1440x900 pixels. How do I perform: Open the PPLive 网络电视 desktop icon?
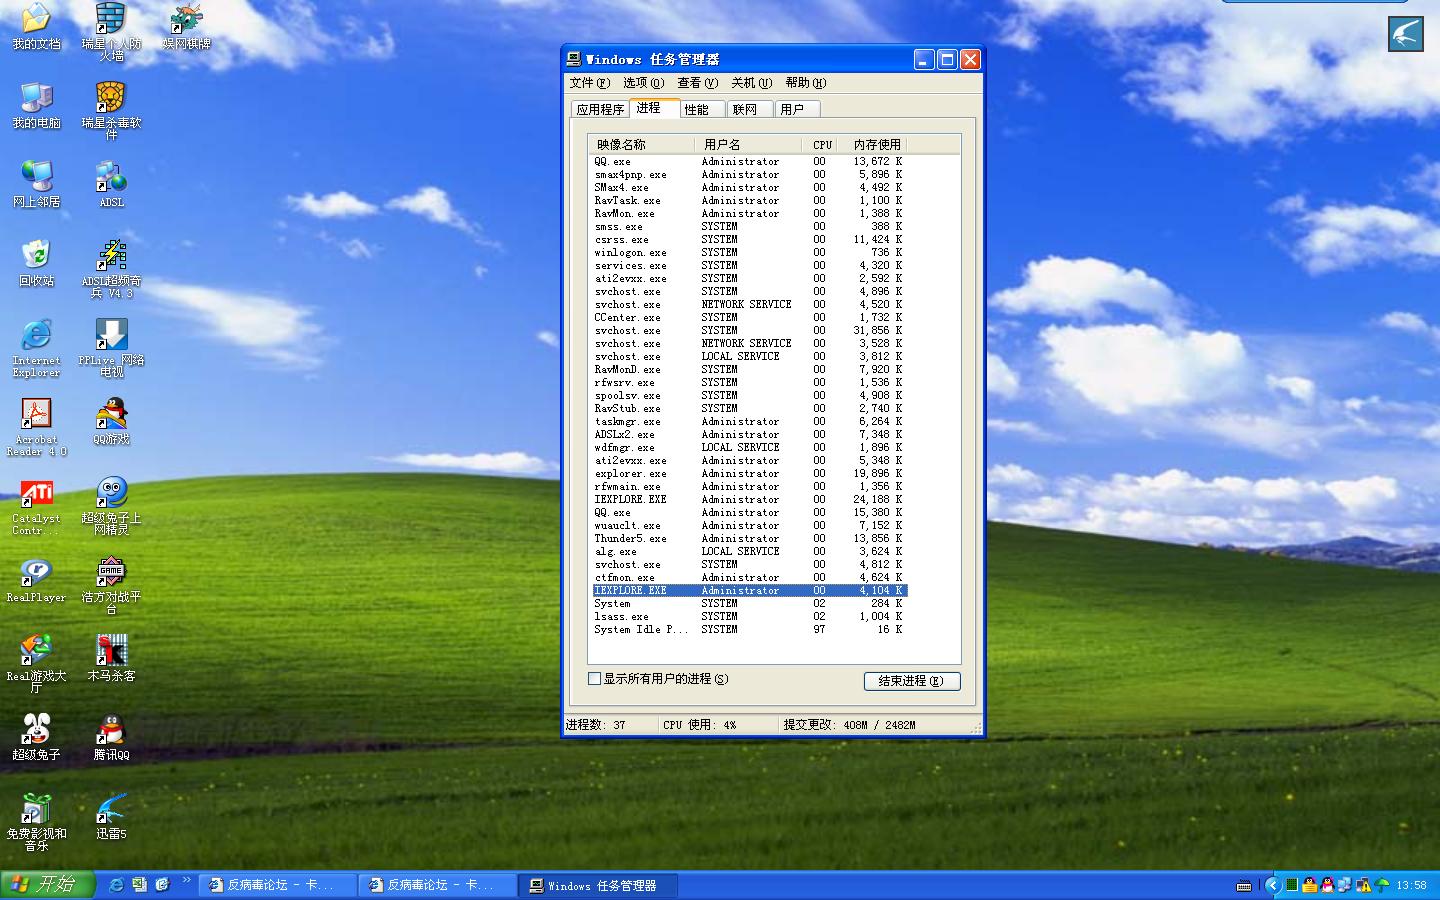(111, 337)
